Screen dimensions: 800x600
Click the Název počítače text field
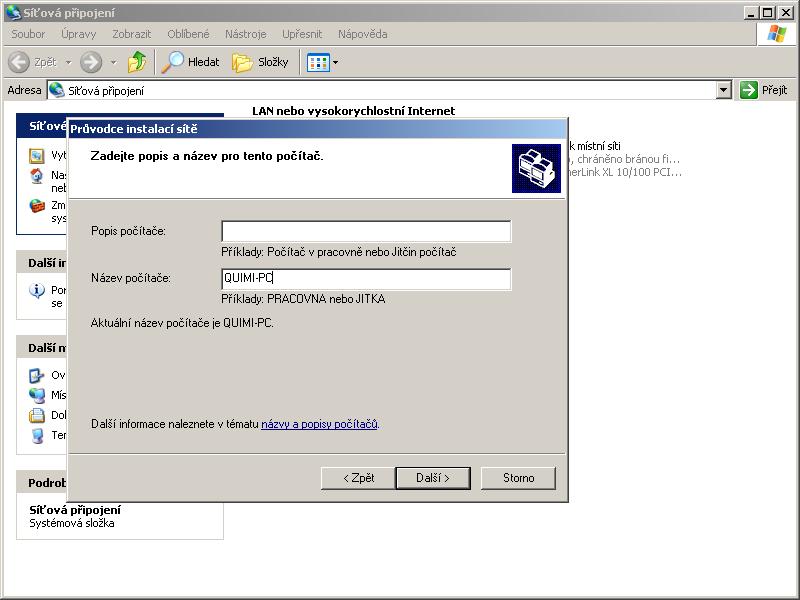tap(366, 279)
